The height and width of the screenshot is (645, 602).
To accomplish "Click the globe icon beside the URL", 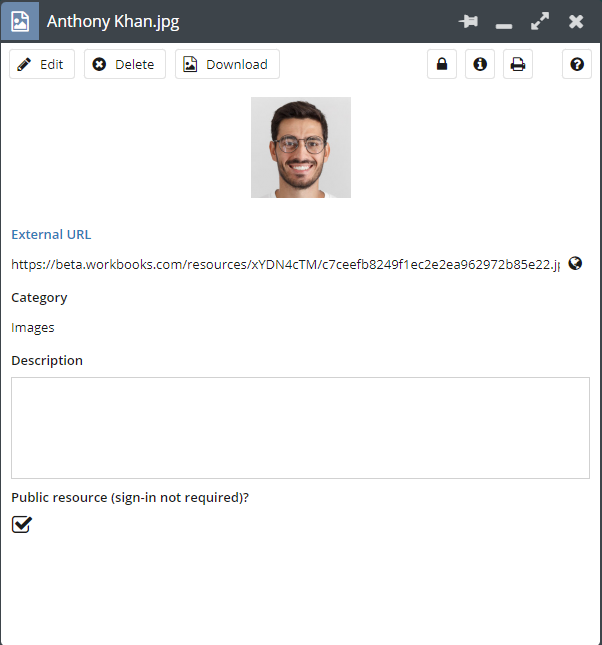I will [575, 264].
